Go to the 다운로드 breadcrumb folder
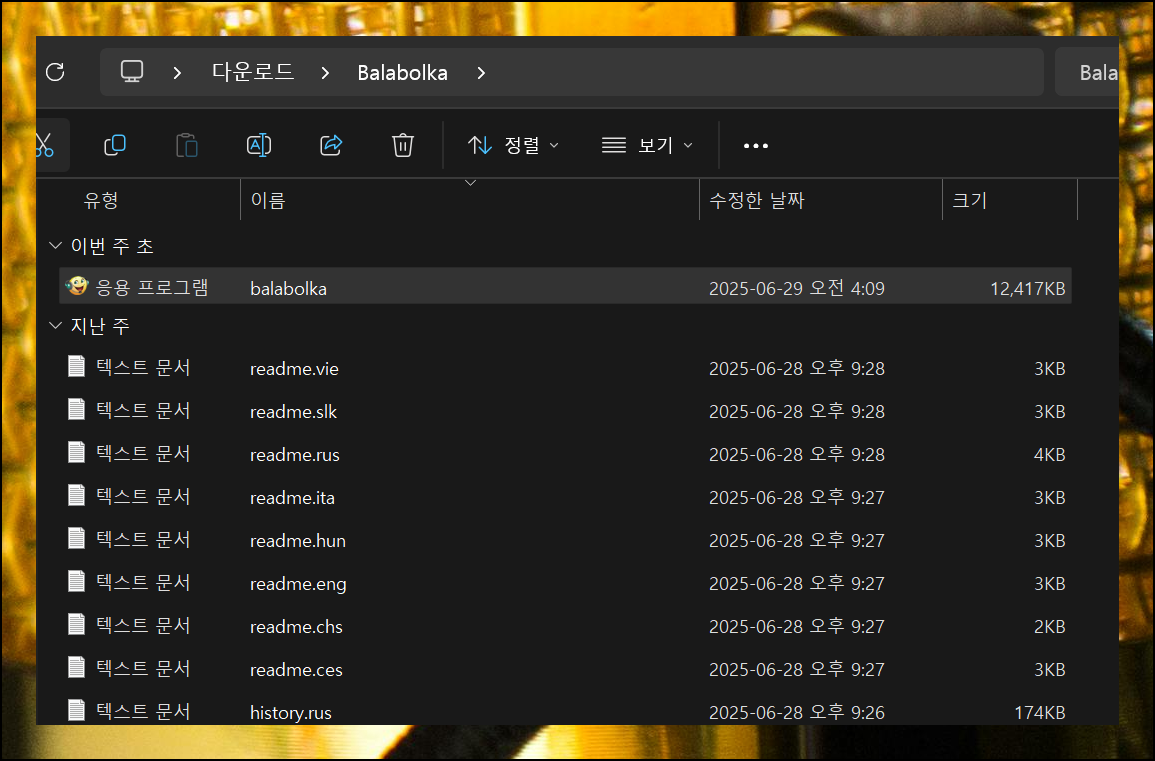The image size is (1155, 761). click(253, 71)
